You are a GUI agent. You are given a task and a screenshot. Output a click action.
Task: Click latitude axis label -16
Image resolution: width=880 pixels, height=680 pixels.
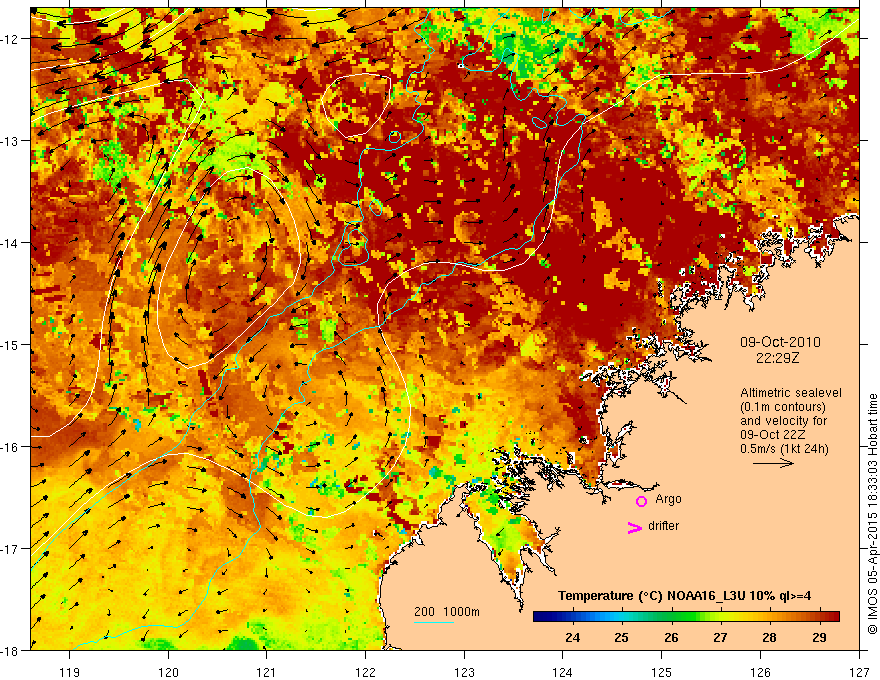pos(11,447)
